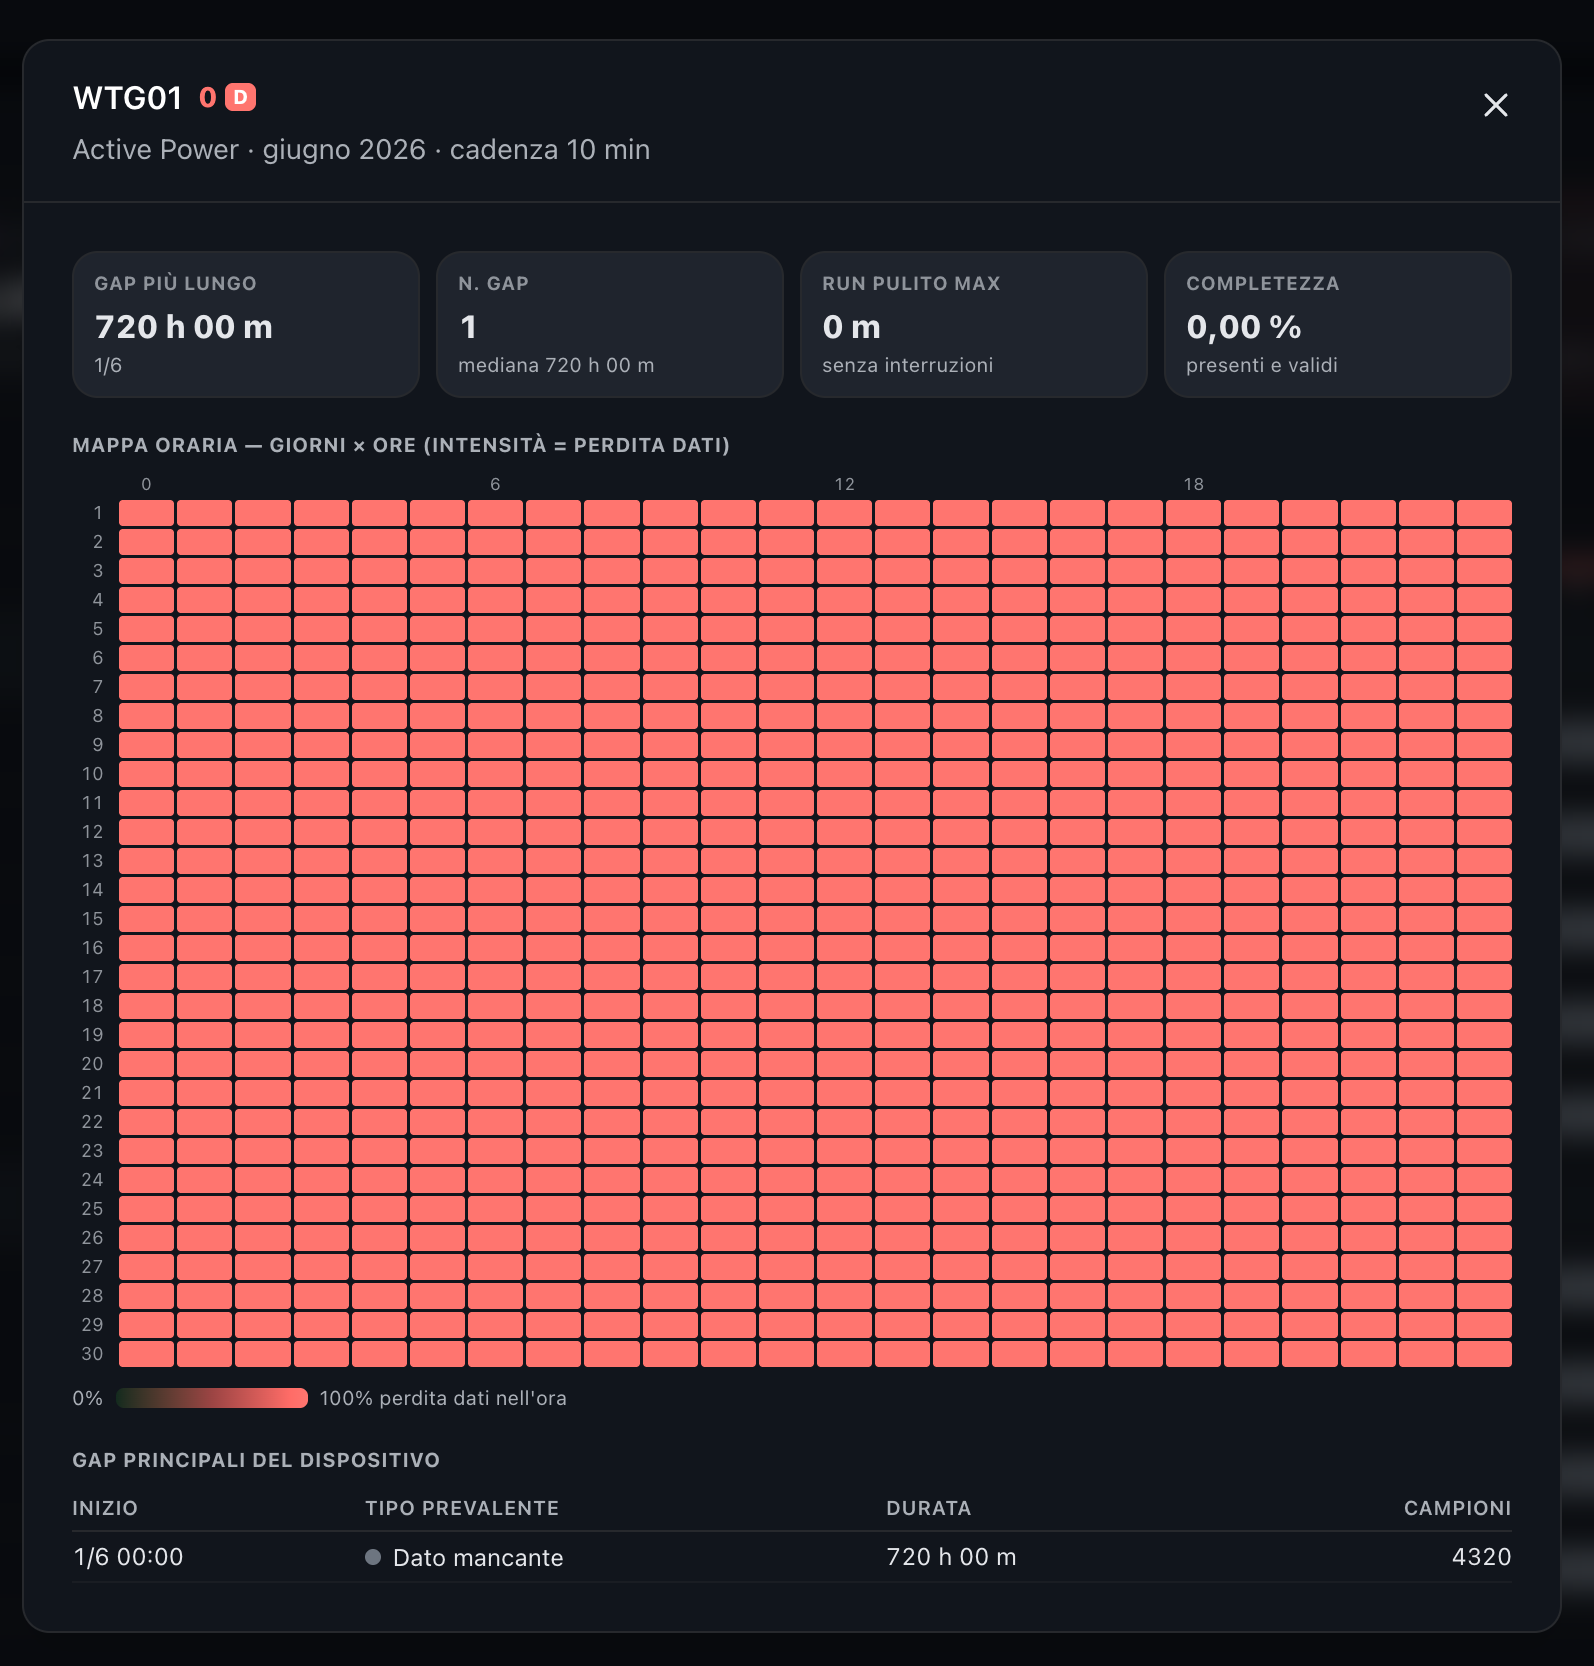Click the heatmap cell for day 10, hour 6
The image size is (1594, 1666).
tap(495, 774)
